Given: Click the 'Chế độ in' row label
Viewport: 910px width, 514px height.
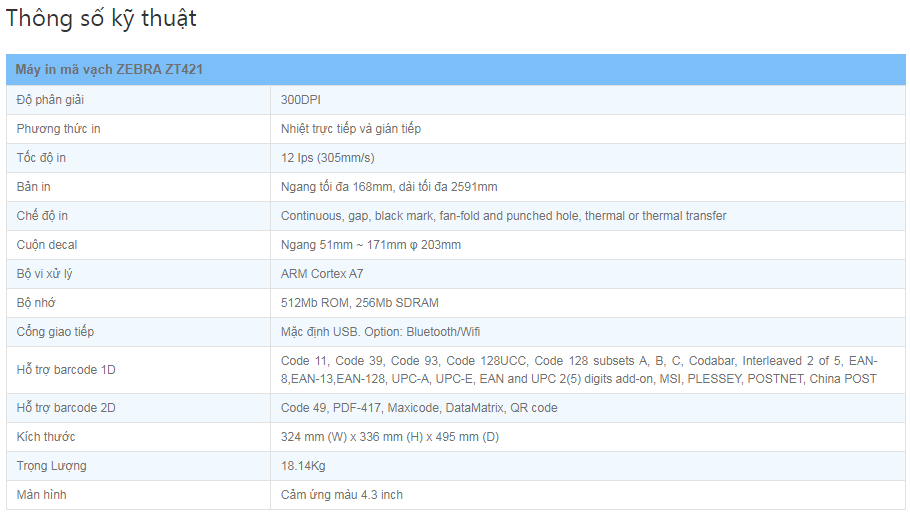Looking at the screenshot, I should tap(43, 216).
